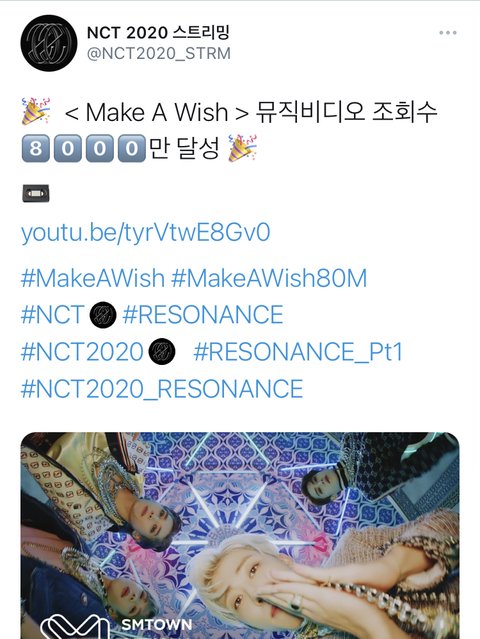Open the #RESONANCE hashtag

click(203, 315)
